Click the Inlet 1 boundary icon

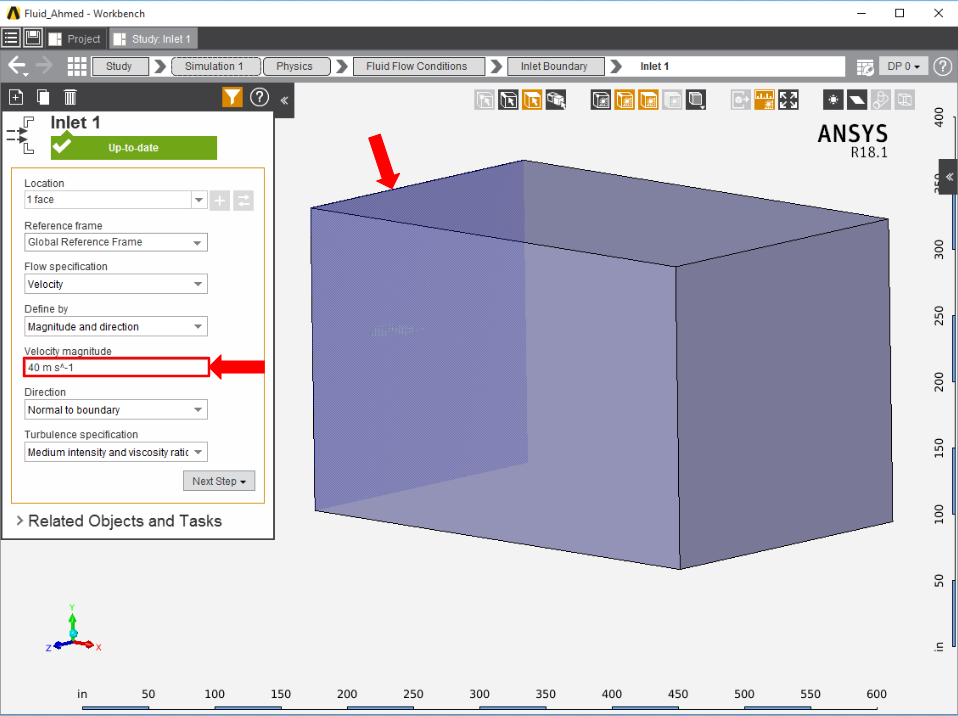point(20,135)
